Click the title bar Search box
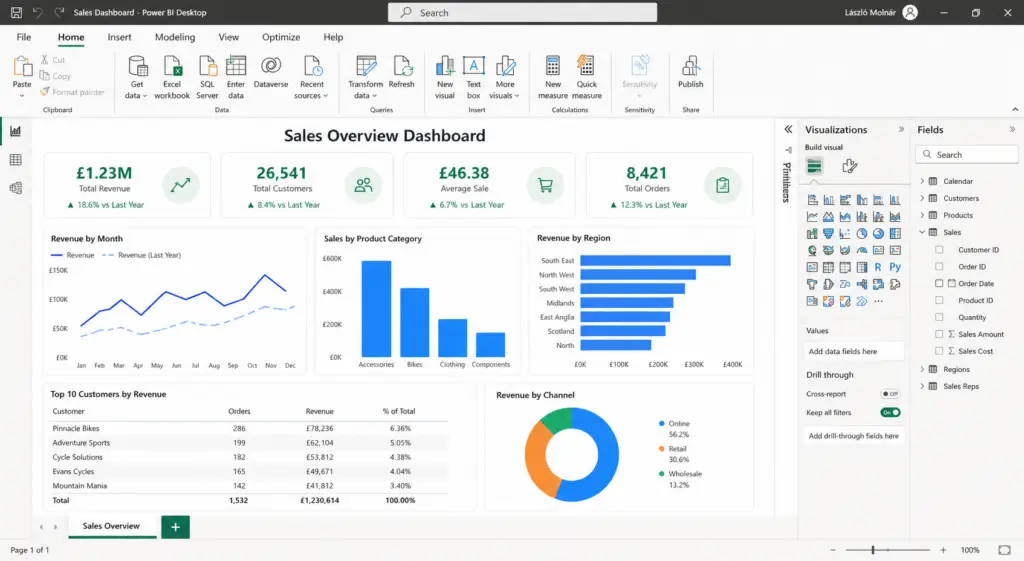The image size is (1024, 561). click(x=522, y=12)
